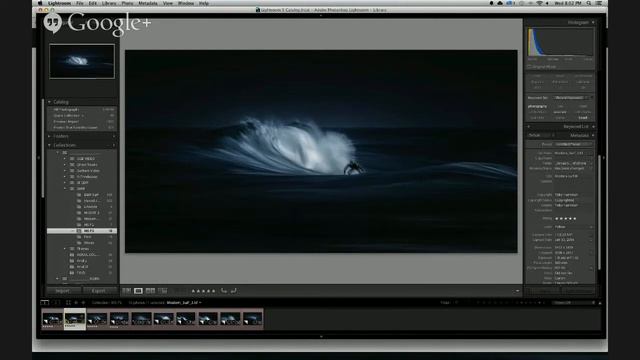Open the Photo menu

(127, 3)
